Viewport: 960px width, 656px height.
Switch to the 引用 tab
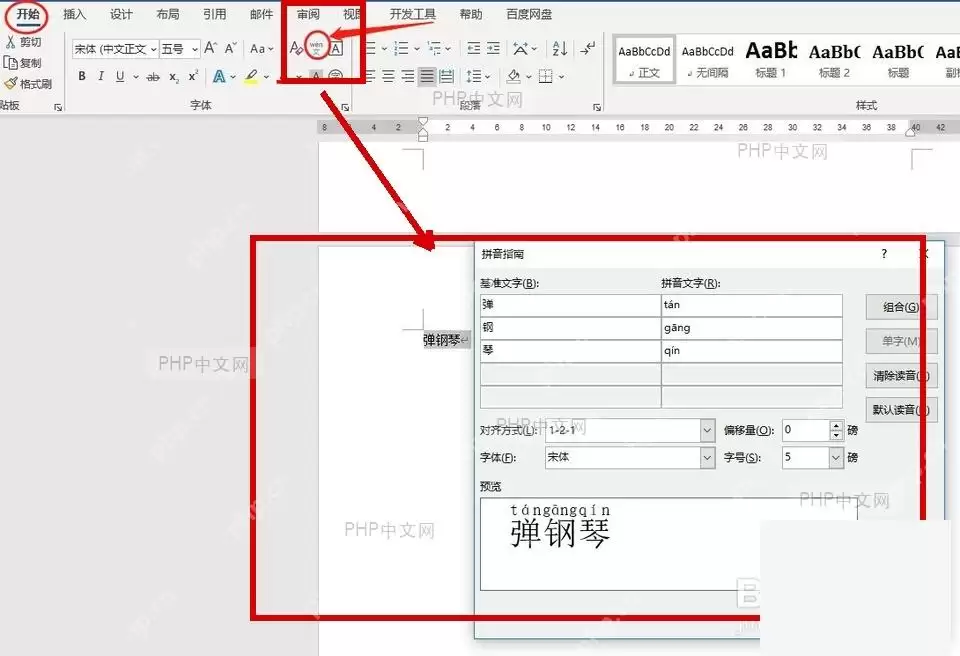pos(214,13)
